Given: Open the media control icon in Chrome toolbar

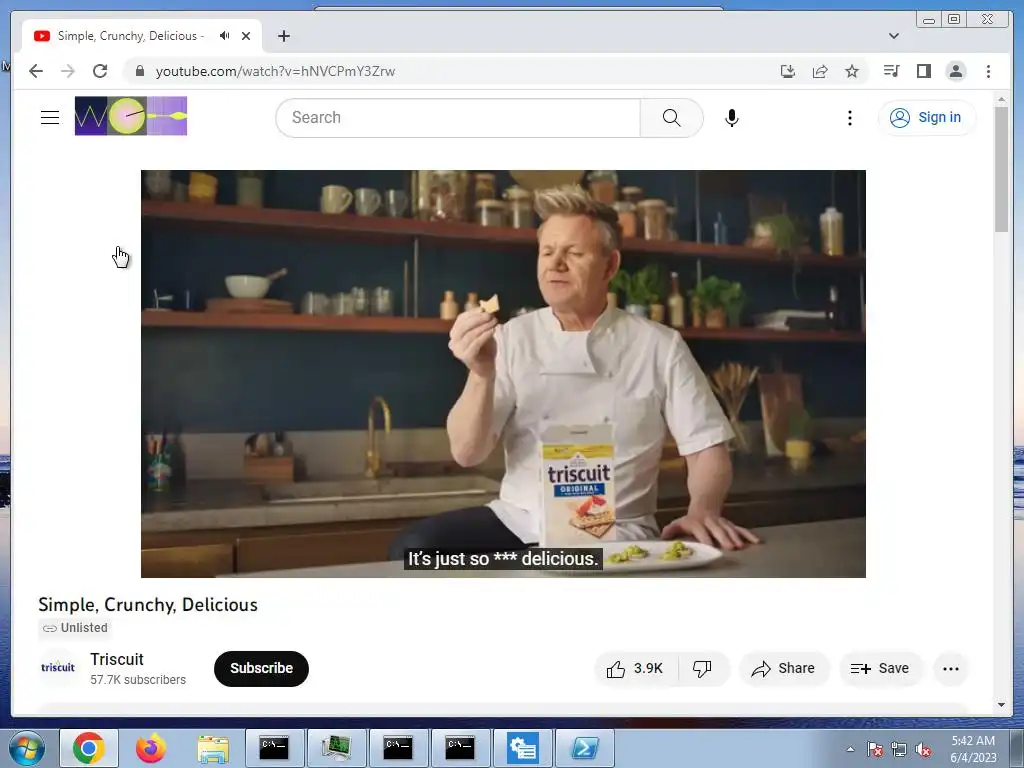Looking at the screenshot, I should (x=891, y=71).
